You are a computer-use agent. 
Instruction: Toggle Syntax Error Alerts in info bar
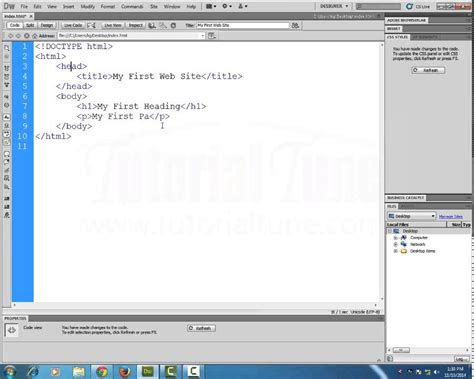7,142
